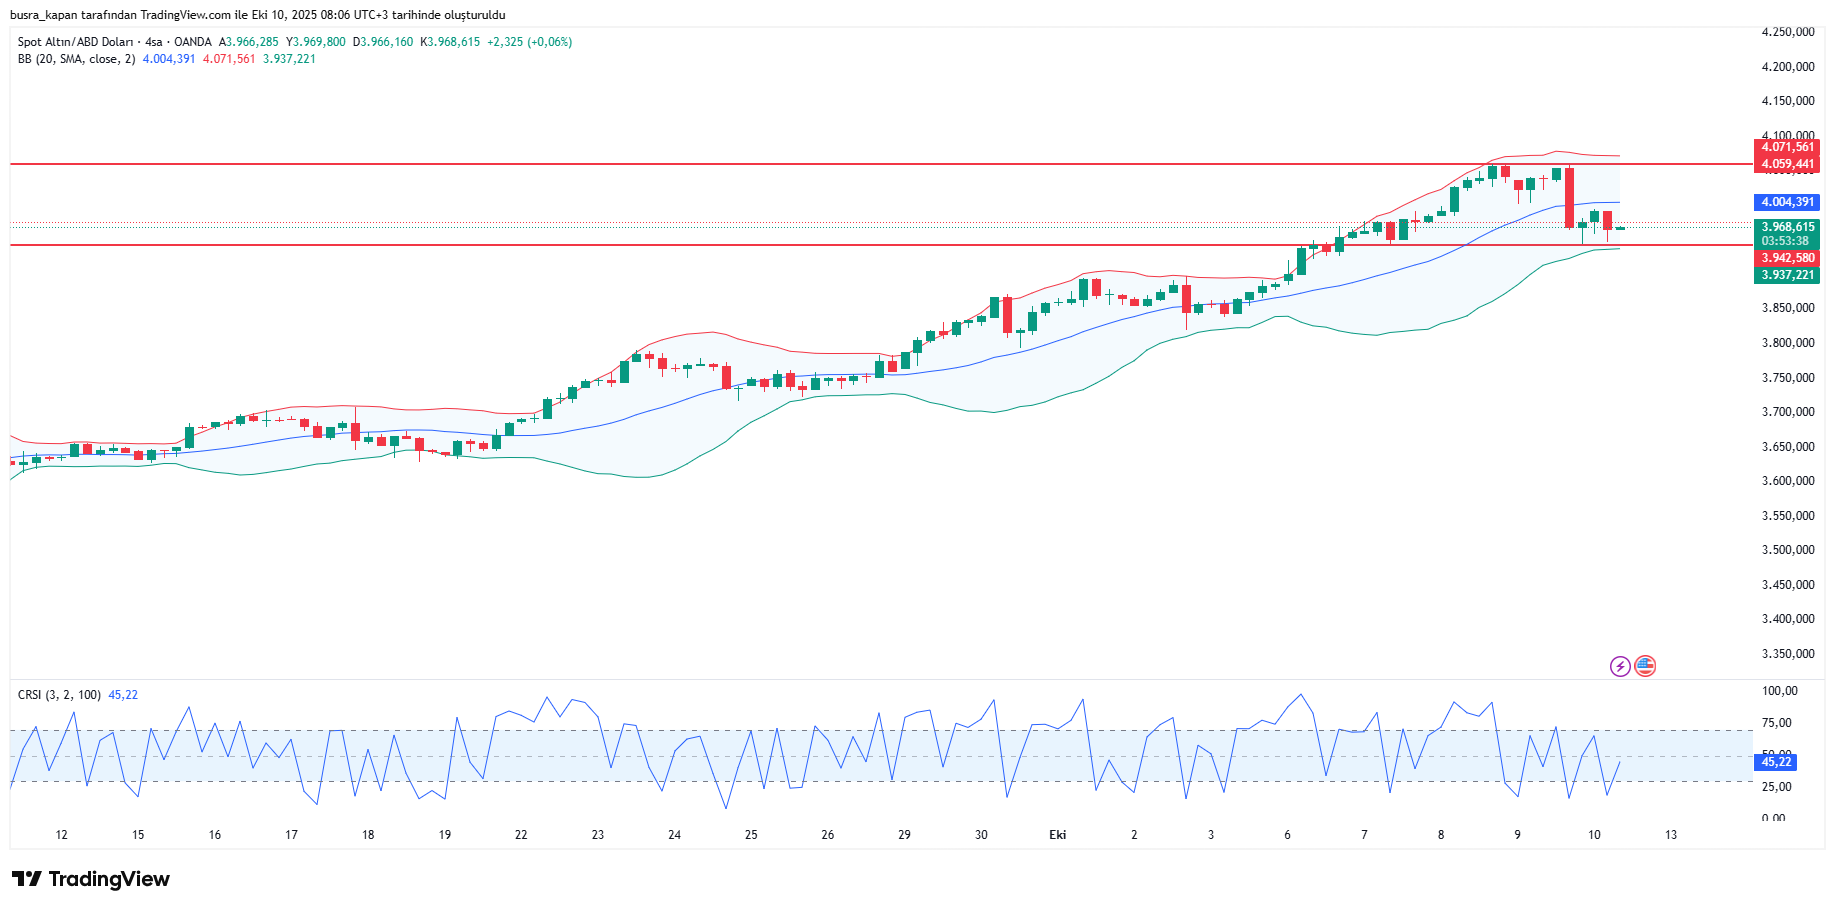
Task: Click date label 22 on the time axis
Action: pyautogui.click(x=521, y=835)
